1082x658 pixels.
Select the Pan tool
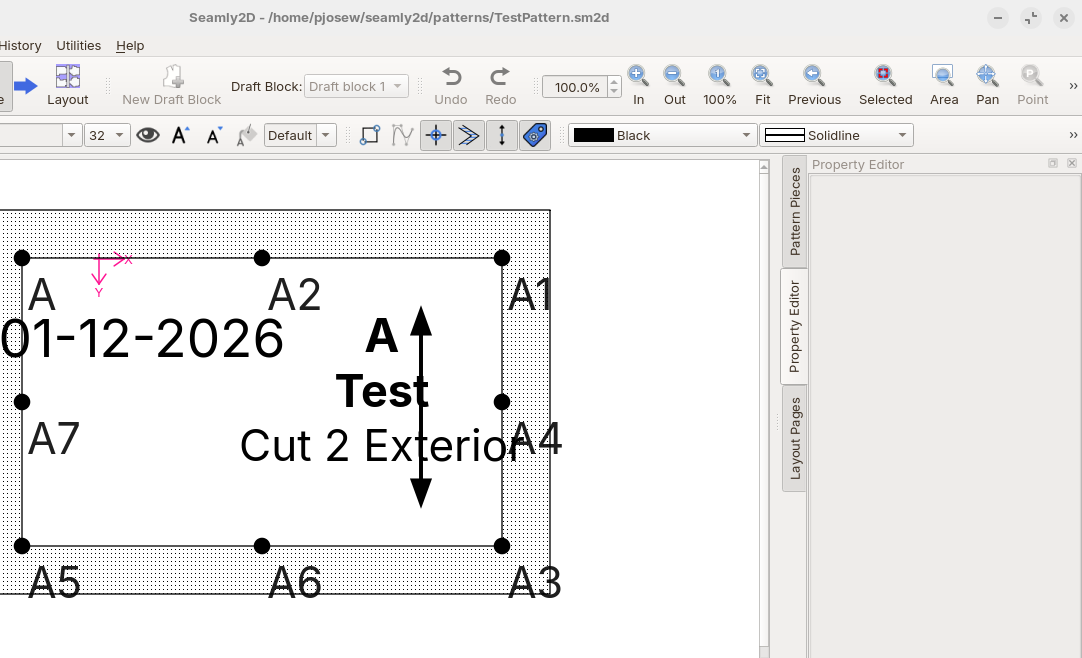[987, 76]
